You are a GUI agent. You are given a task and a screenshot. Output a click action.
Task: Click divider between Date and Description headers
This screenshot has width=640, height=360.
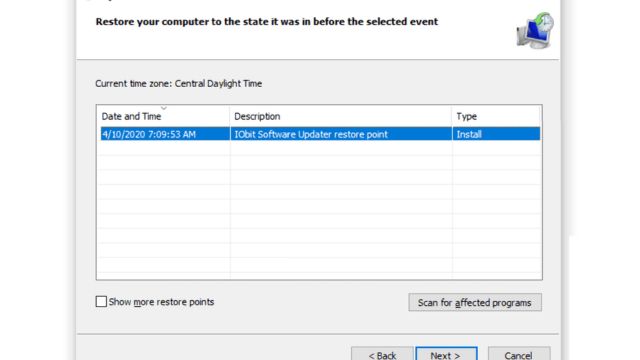(230, 116)
